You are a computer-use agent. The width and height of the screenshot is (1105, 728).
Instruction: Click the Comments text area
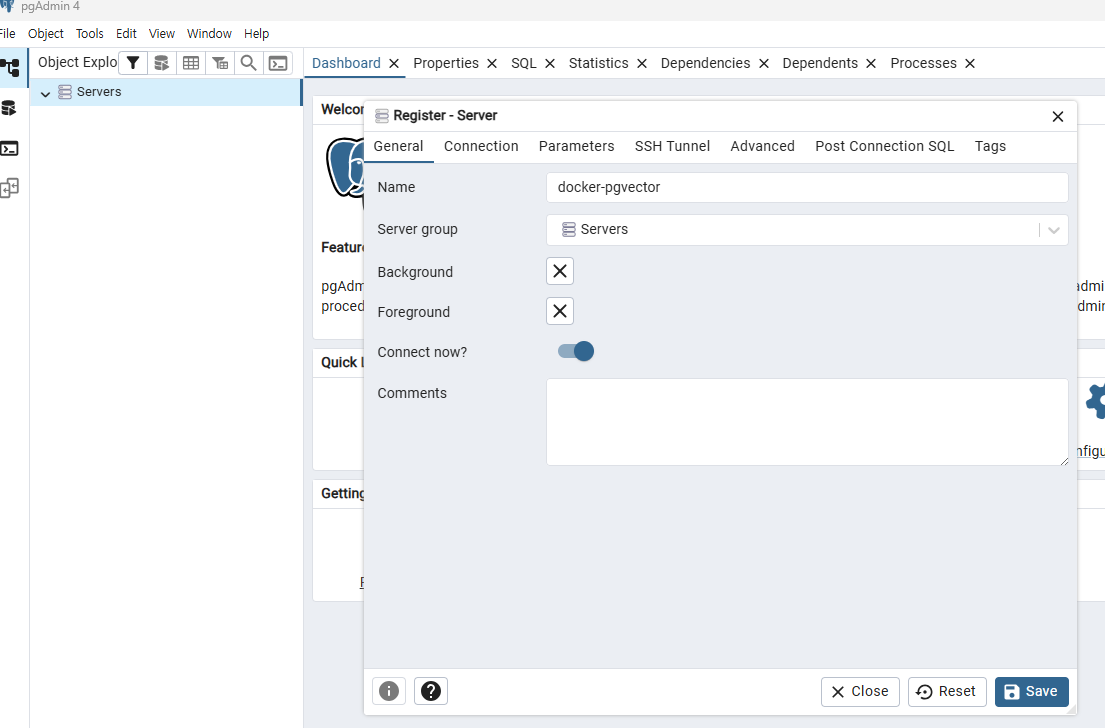point(807,421)
